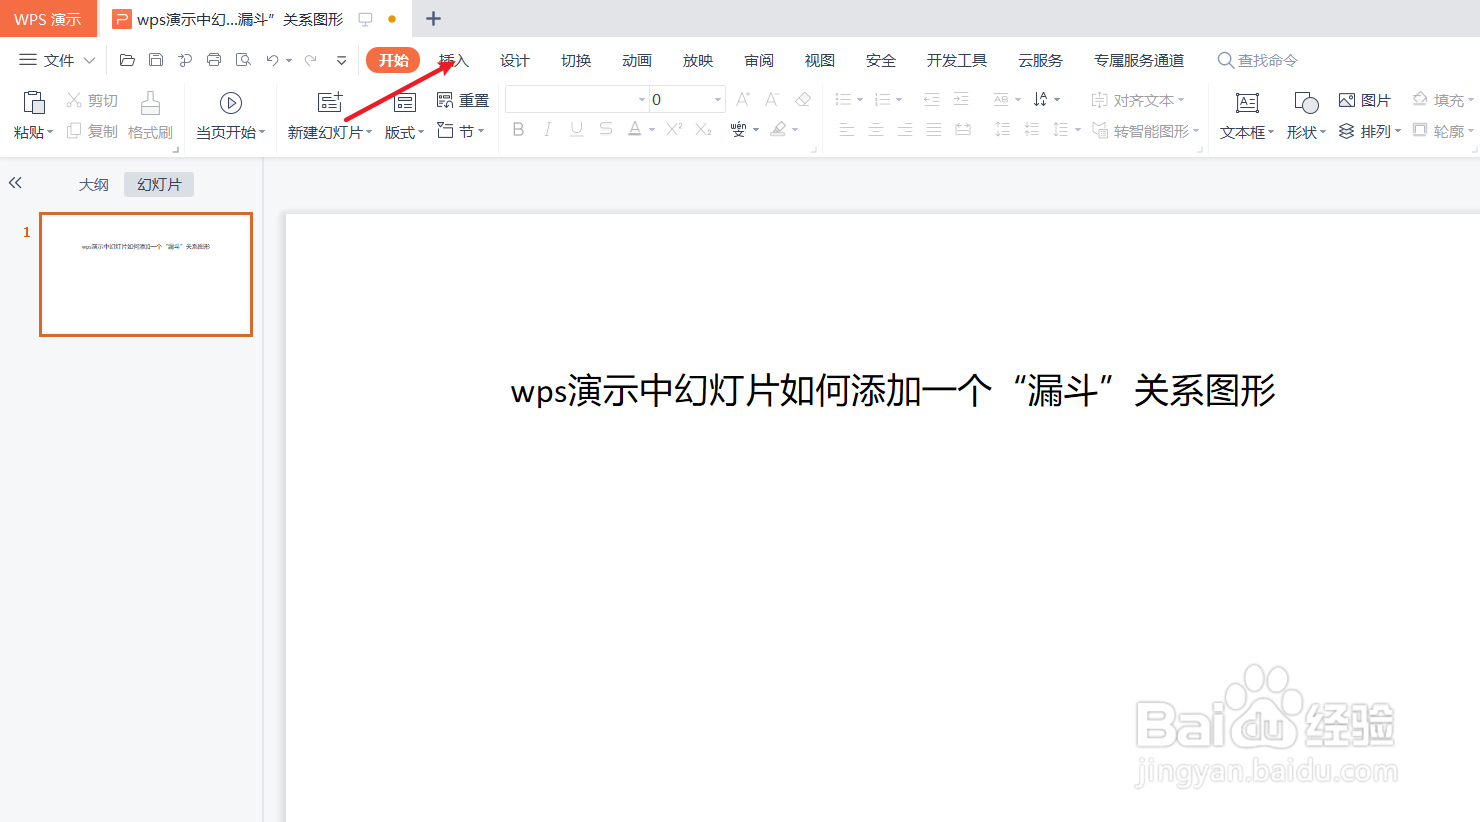Click the Decrease Indent icon
Image resolution: width=1480 pixels, height=822 pixels.
[x=931, y=99]
